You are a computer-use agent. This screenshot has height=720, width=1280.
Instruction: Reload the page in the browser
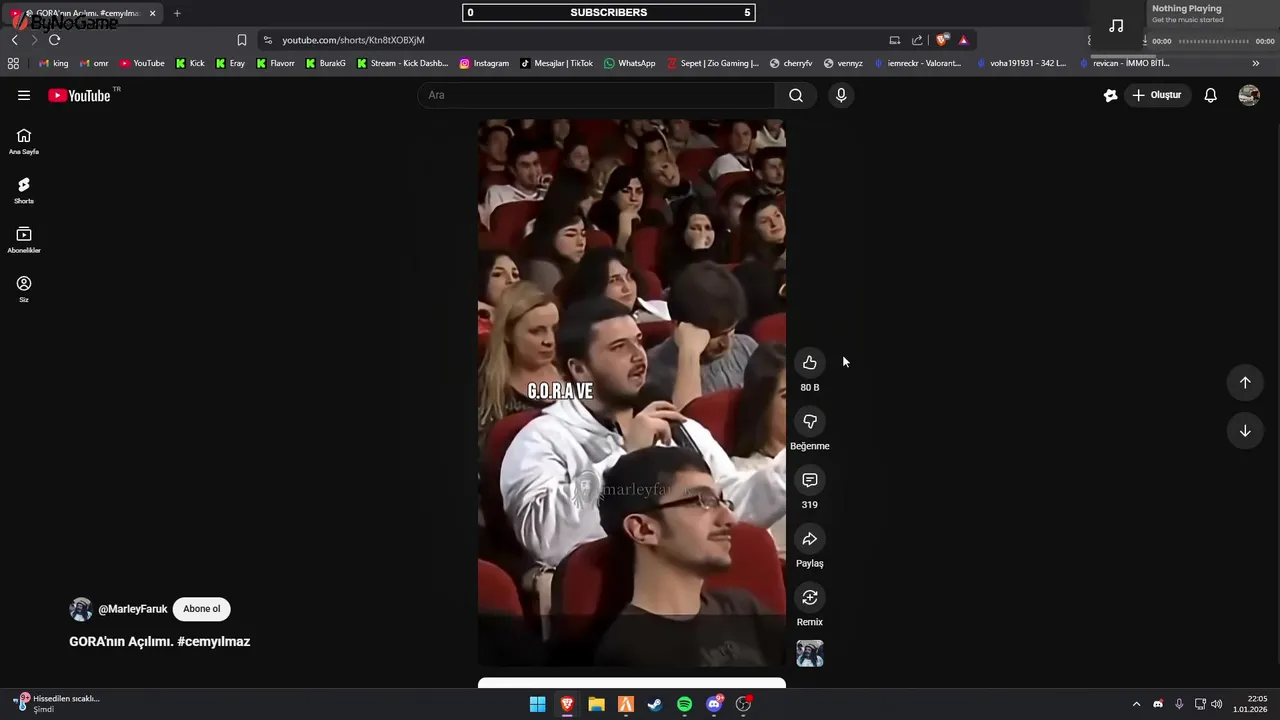(x=54, y=40)
